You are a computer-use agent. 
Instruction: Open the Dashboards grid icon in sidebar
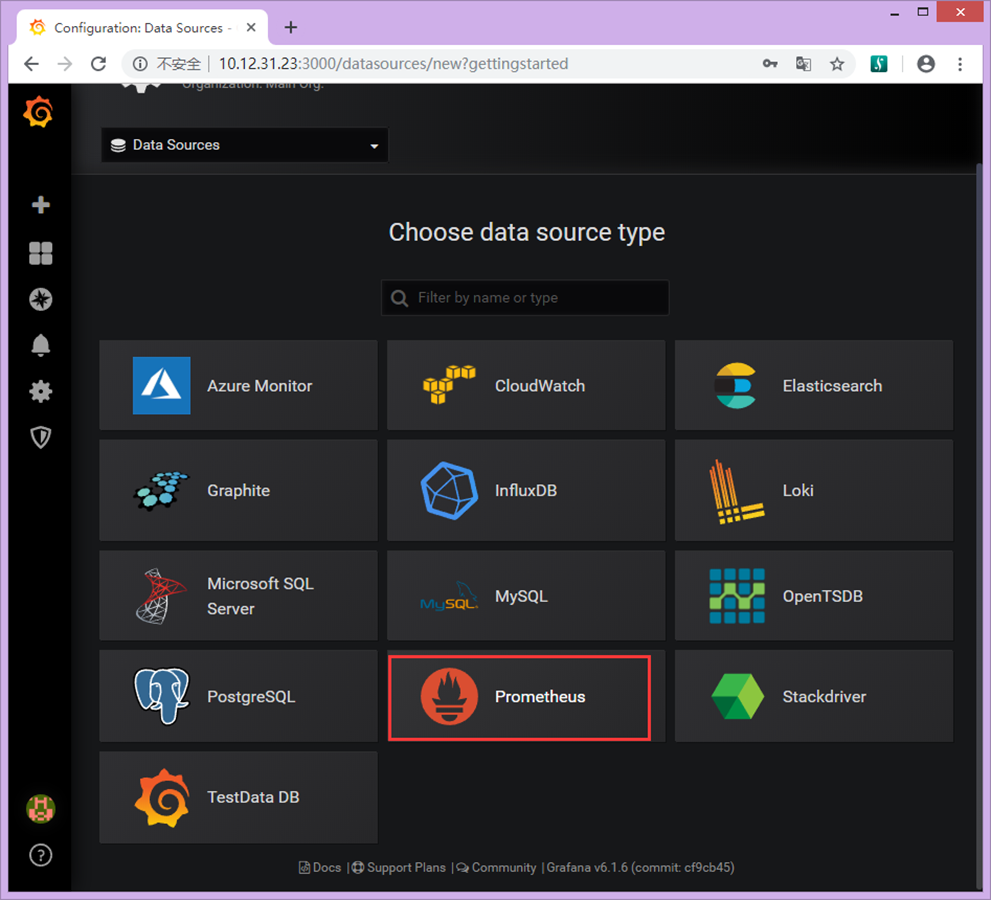pyautogui.click(x=41, y=253)
